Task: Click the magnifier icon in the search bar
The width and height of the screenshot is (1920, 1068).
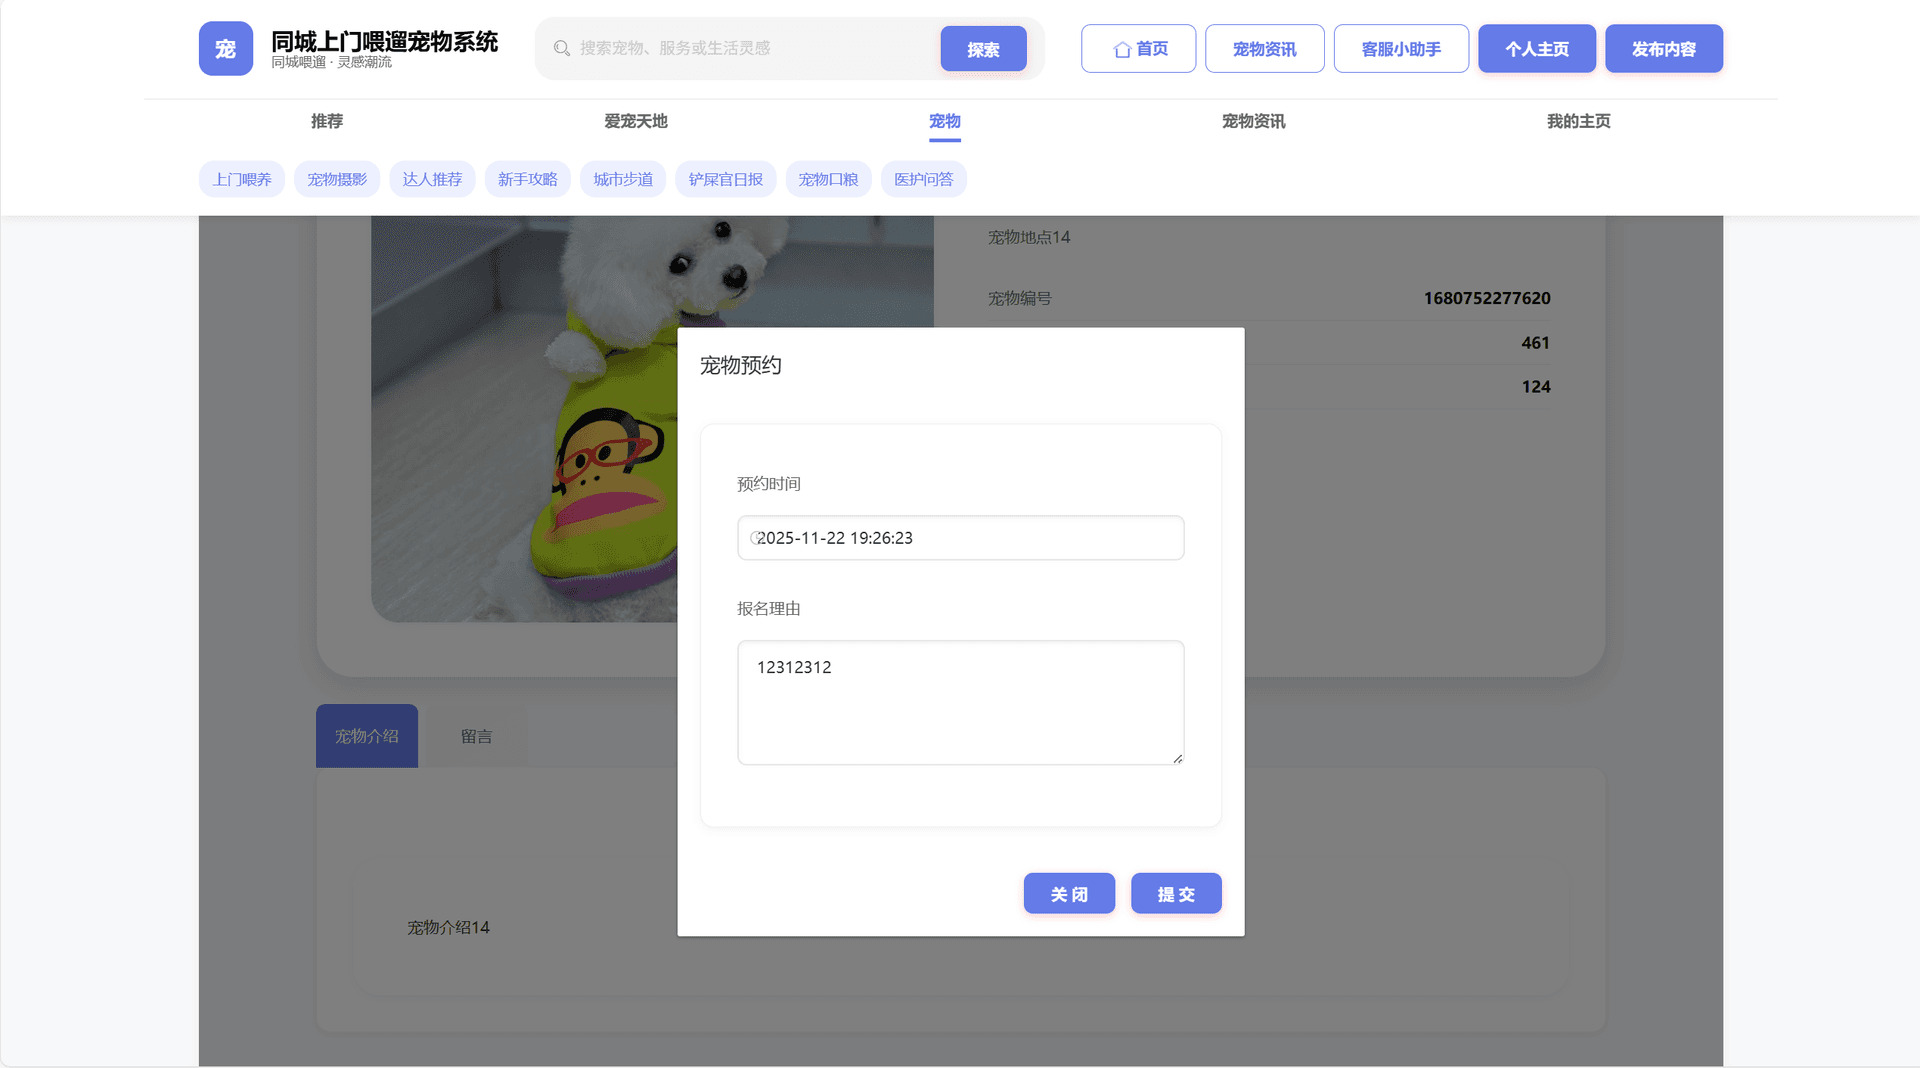Action: coord(562,47)
